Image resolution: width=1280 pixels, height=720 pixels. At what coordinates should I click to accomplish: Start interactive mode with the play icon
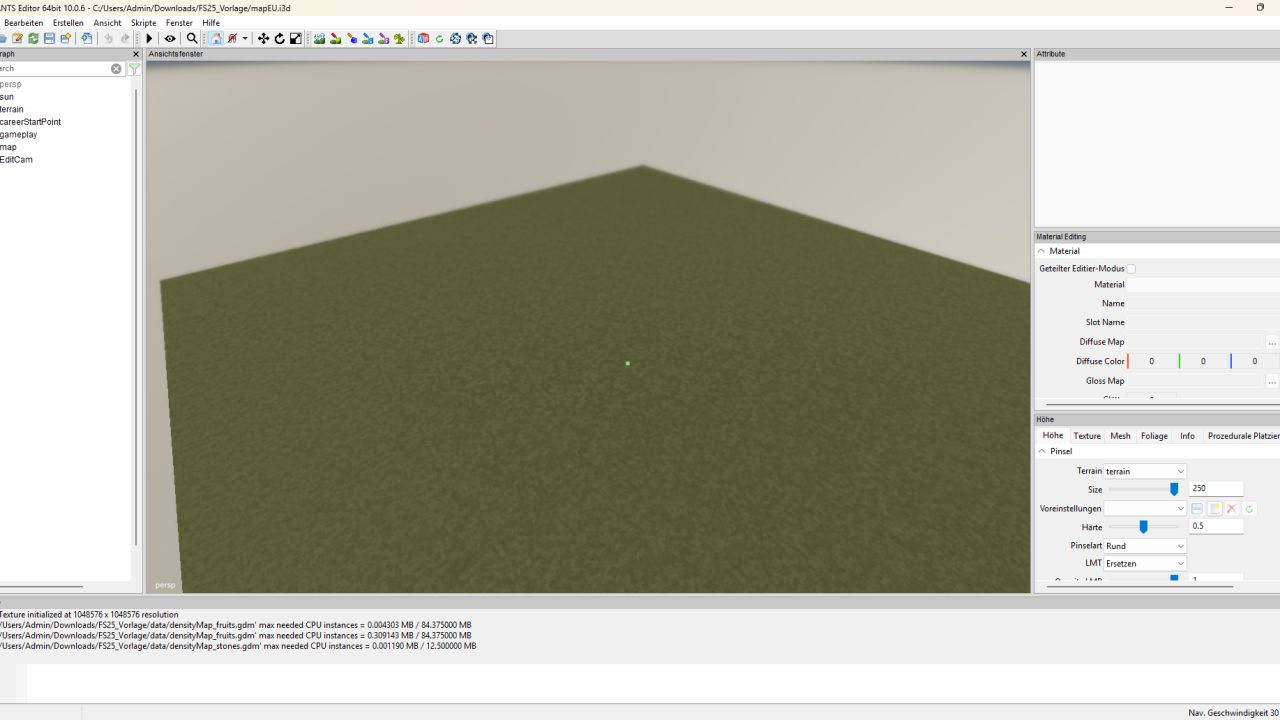pos(148,39)
